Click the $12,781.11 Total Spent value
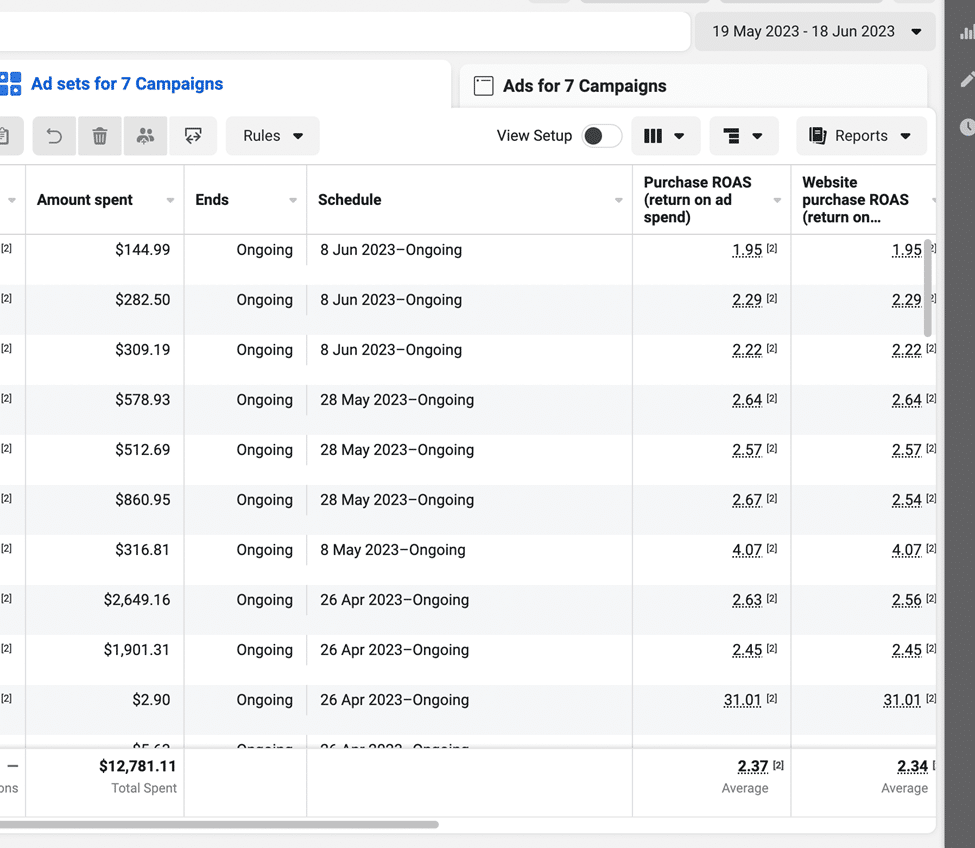Screen dimensions: 975x848 pyautogui.click(x=137, y=766)
